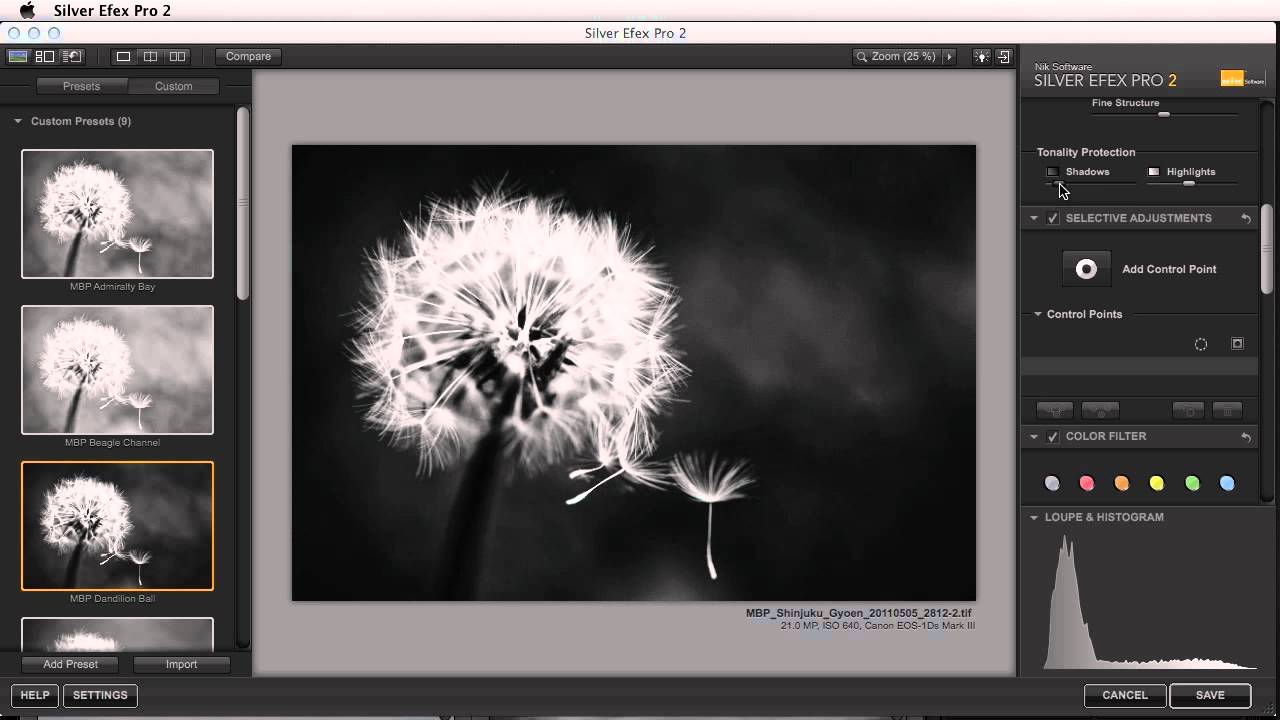
Task: Click the Compare button
Action: (248, 57)
